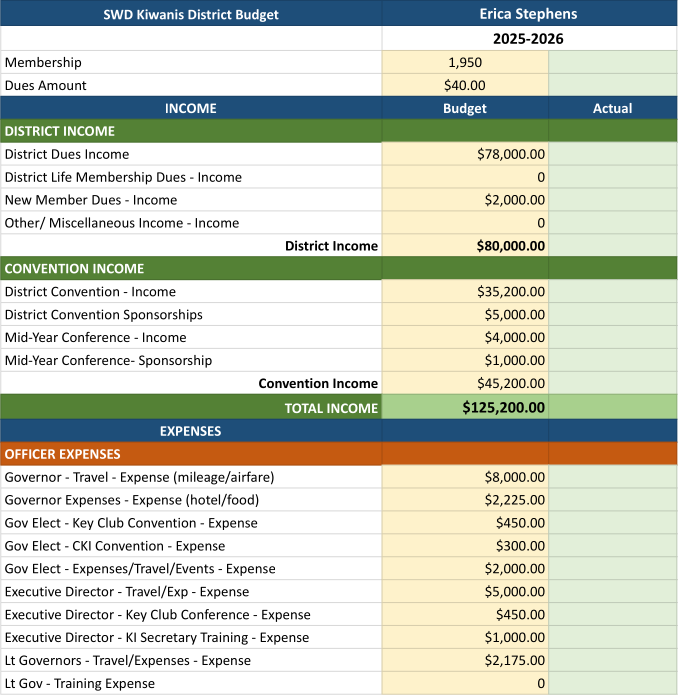Click the empty Actual cell for District Dues Income

[612, 154]
